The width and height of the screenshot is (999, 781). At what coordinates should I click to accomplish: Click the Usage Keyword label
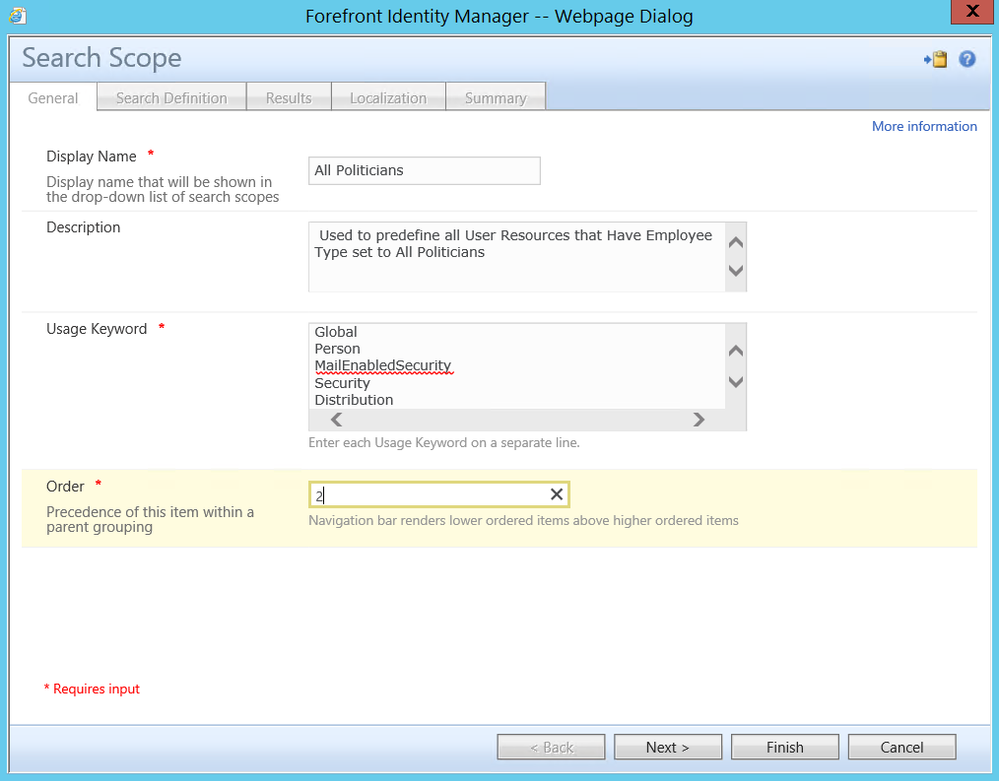(x=97, y=329)
